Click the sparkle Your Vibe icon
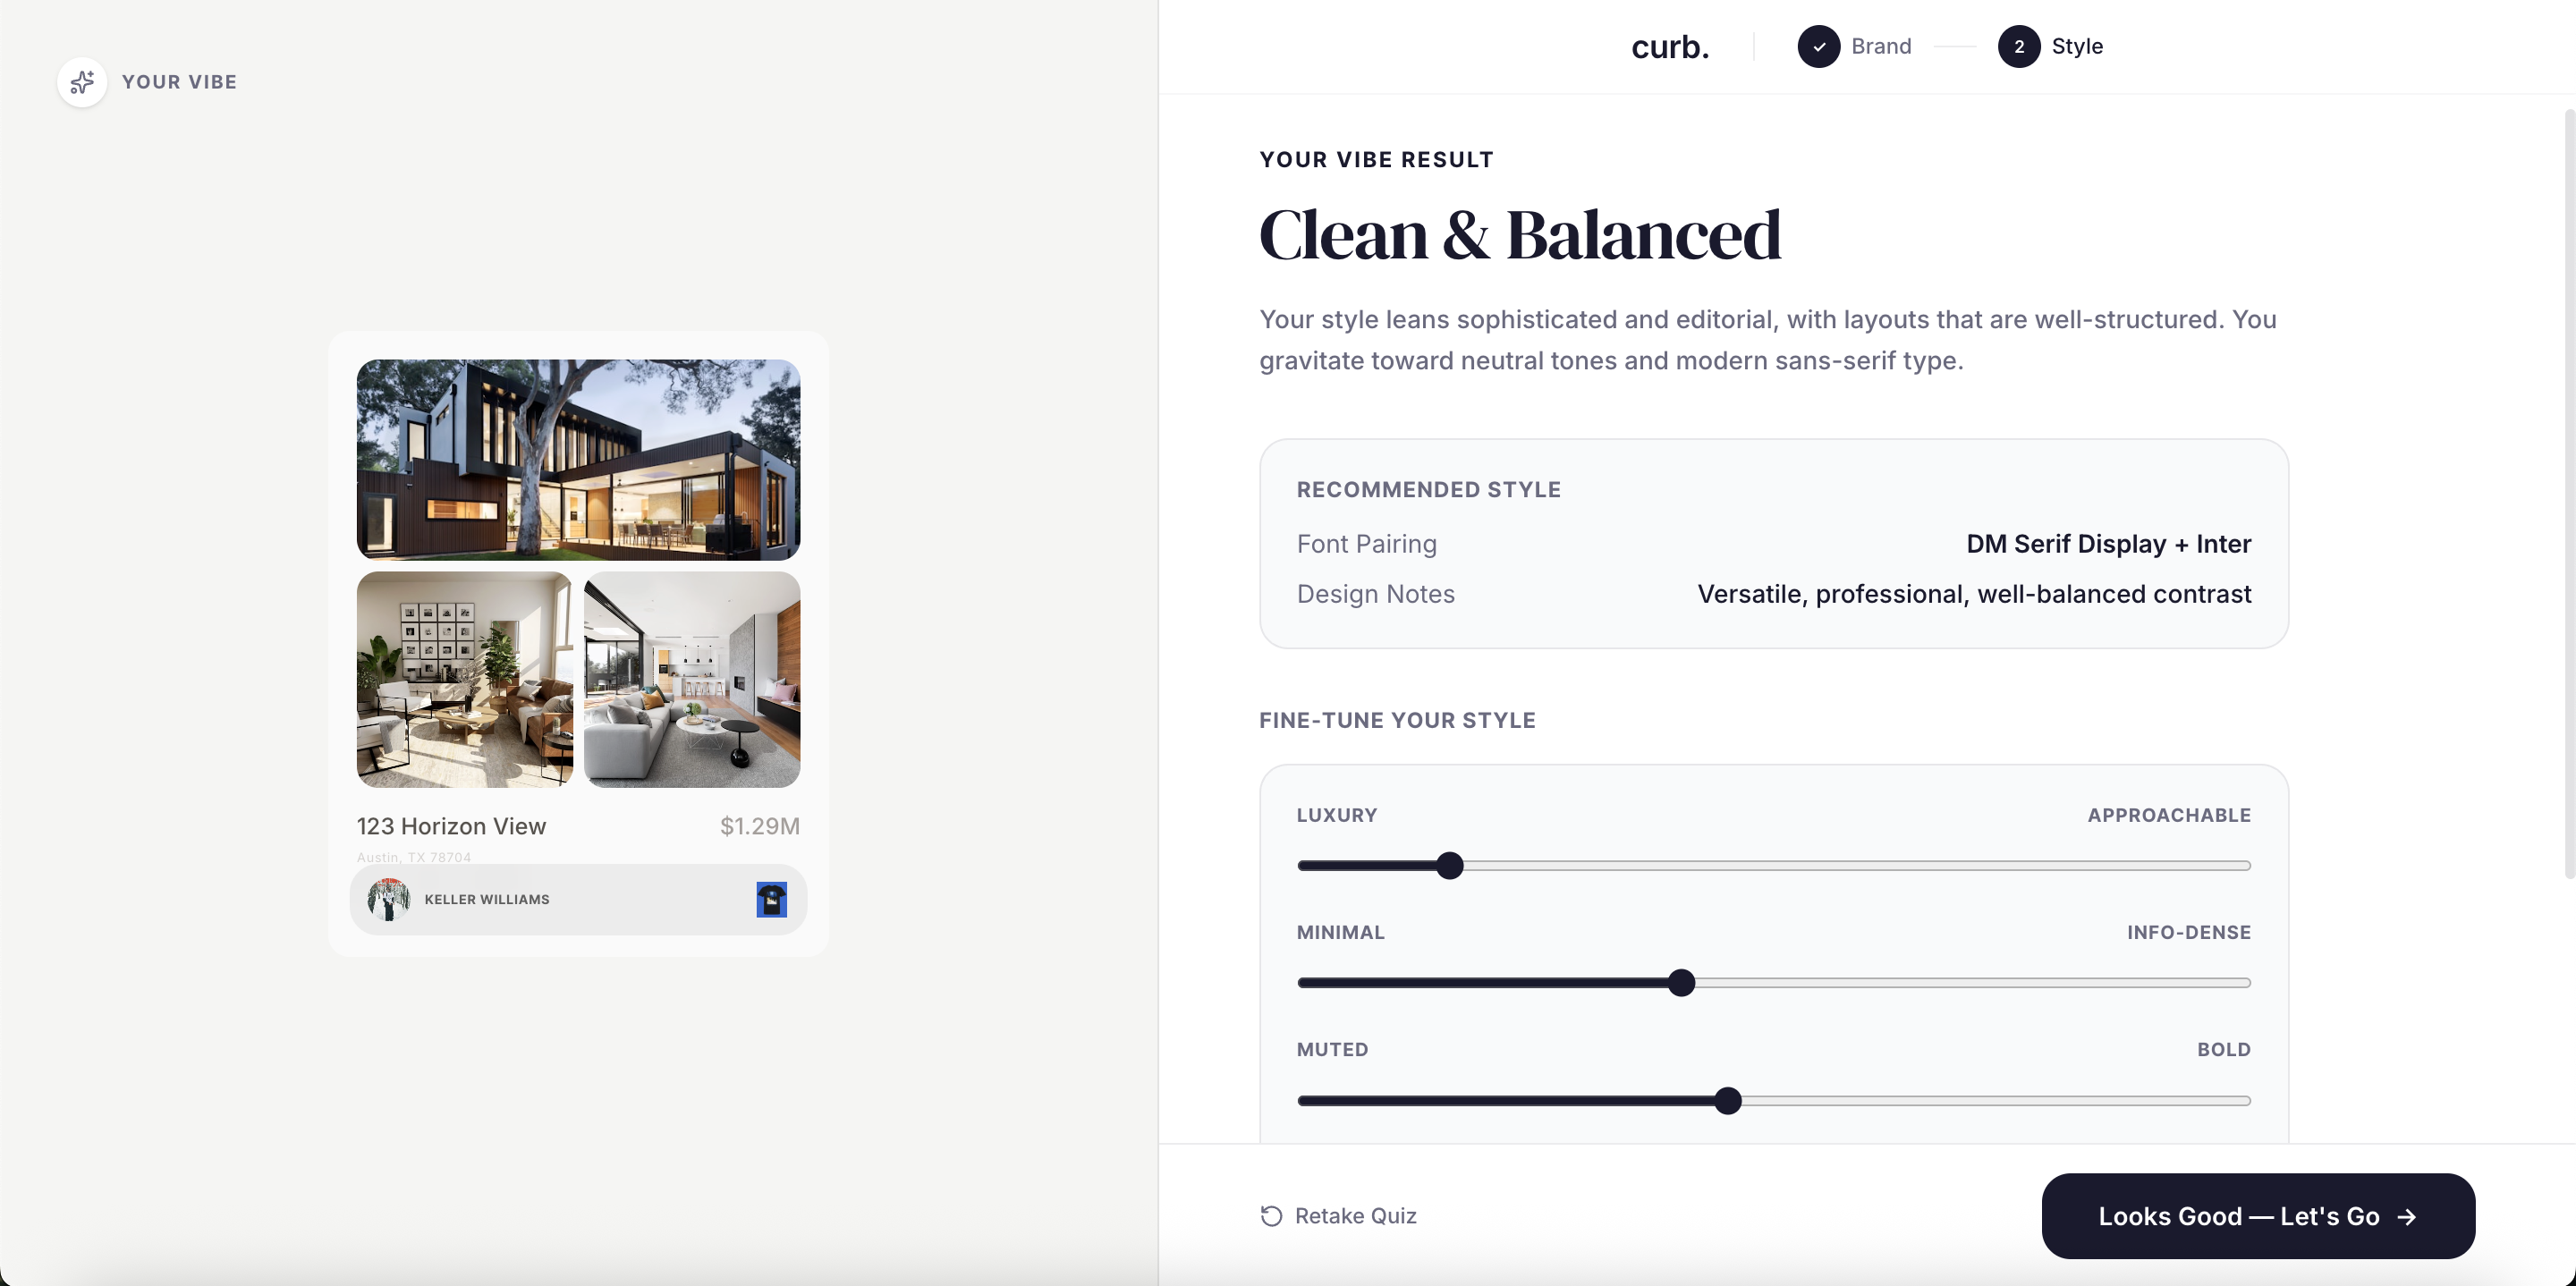This screenshot has height=1286, width=2576. tap(82, 82)
